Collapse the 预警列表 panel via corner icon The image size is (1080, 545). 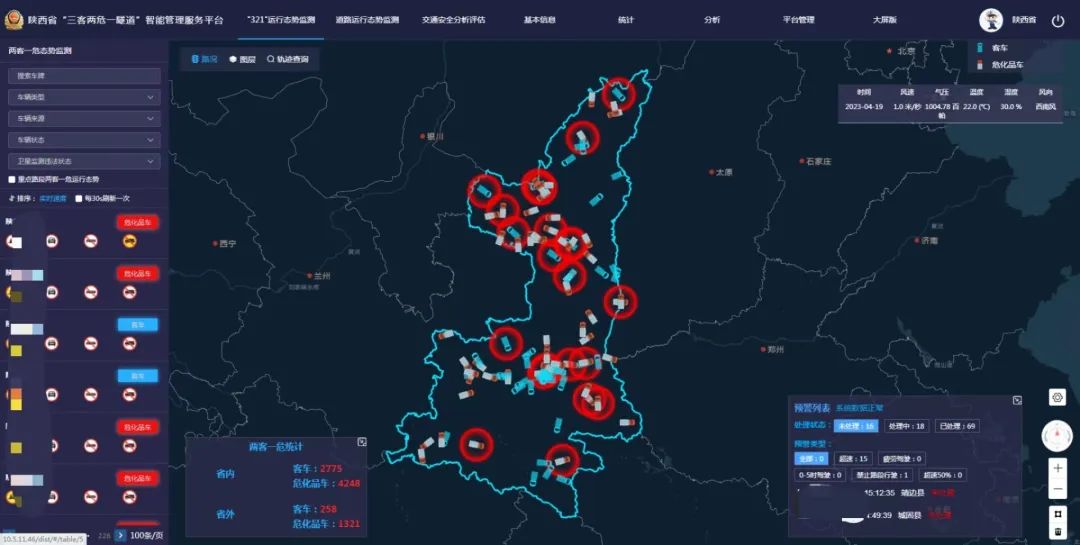click(1017, 400)
